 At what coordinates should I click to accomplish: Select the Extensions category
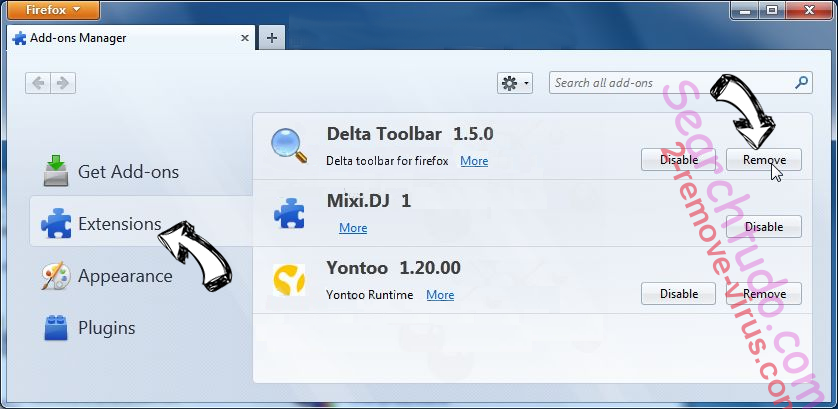tap(119, 224)
